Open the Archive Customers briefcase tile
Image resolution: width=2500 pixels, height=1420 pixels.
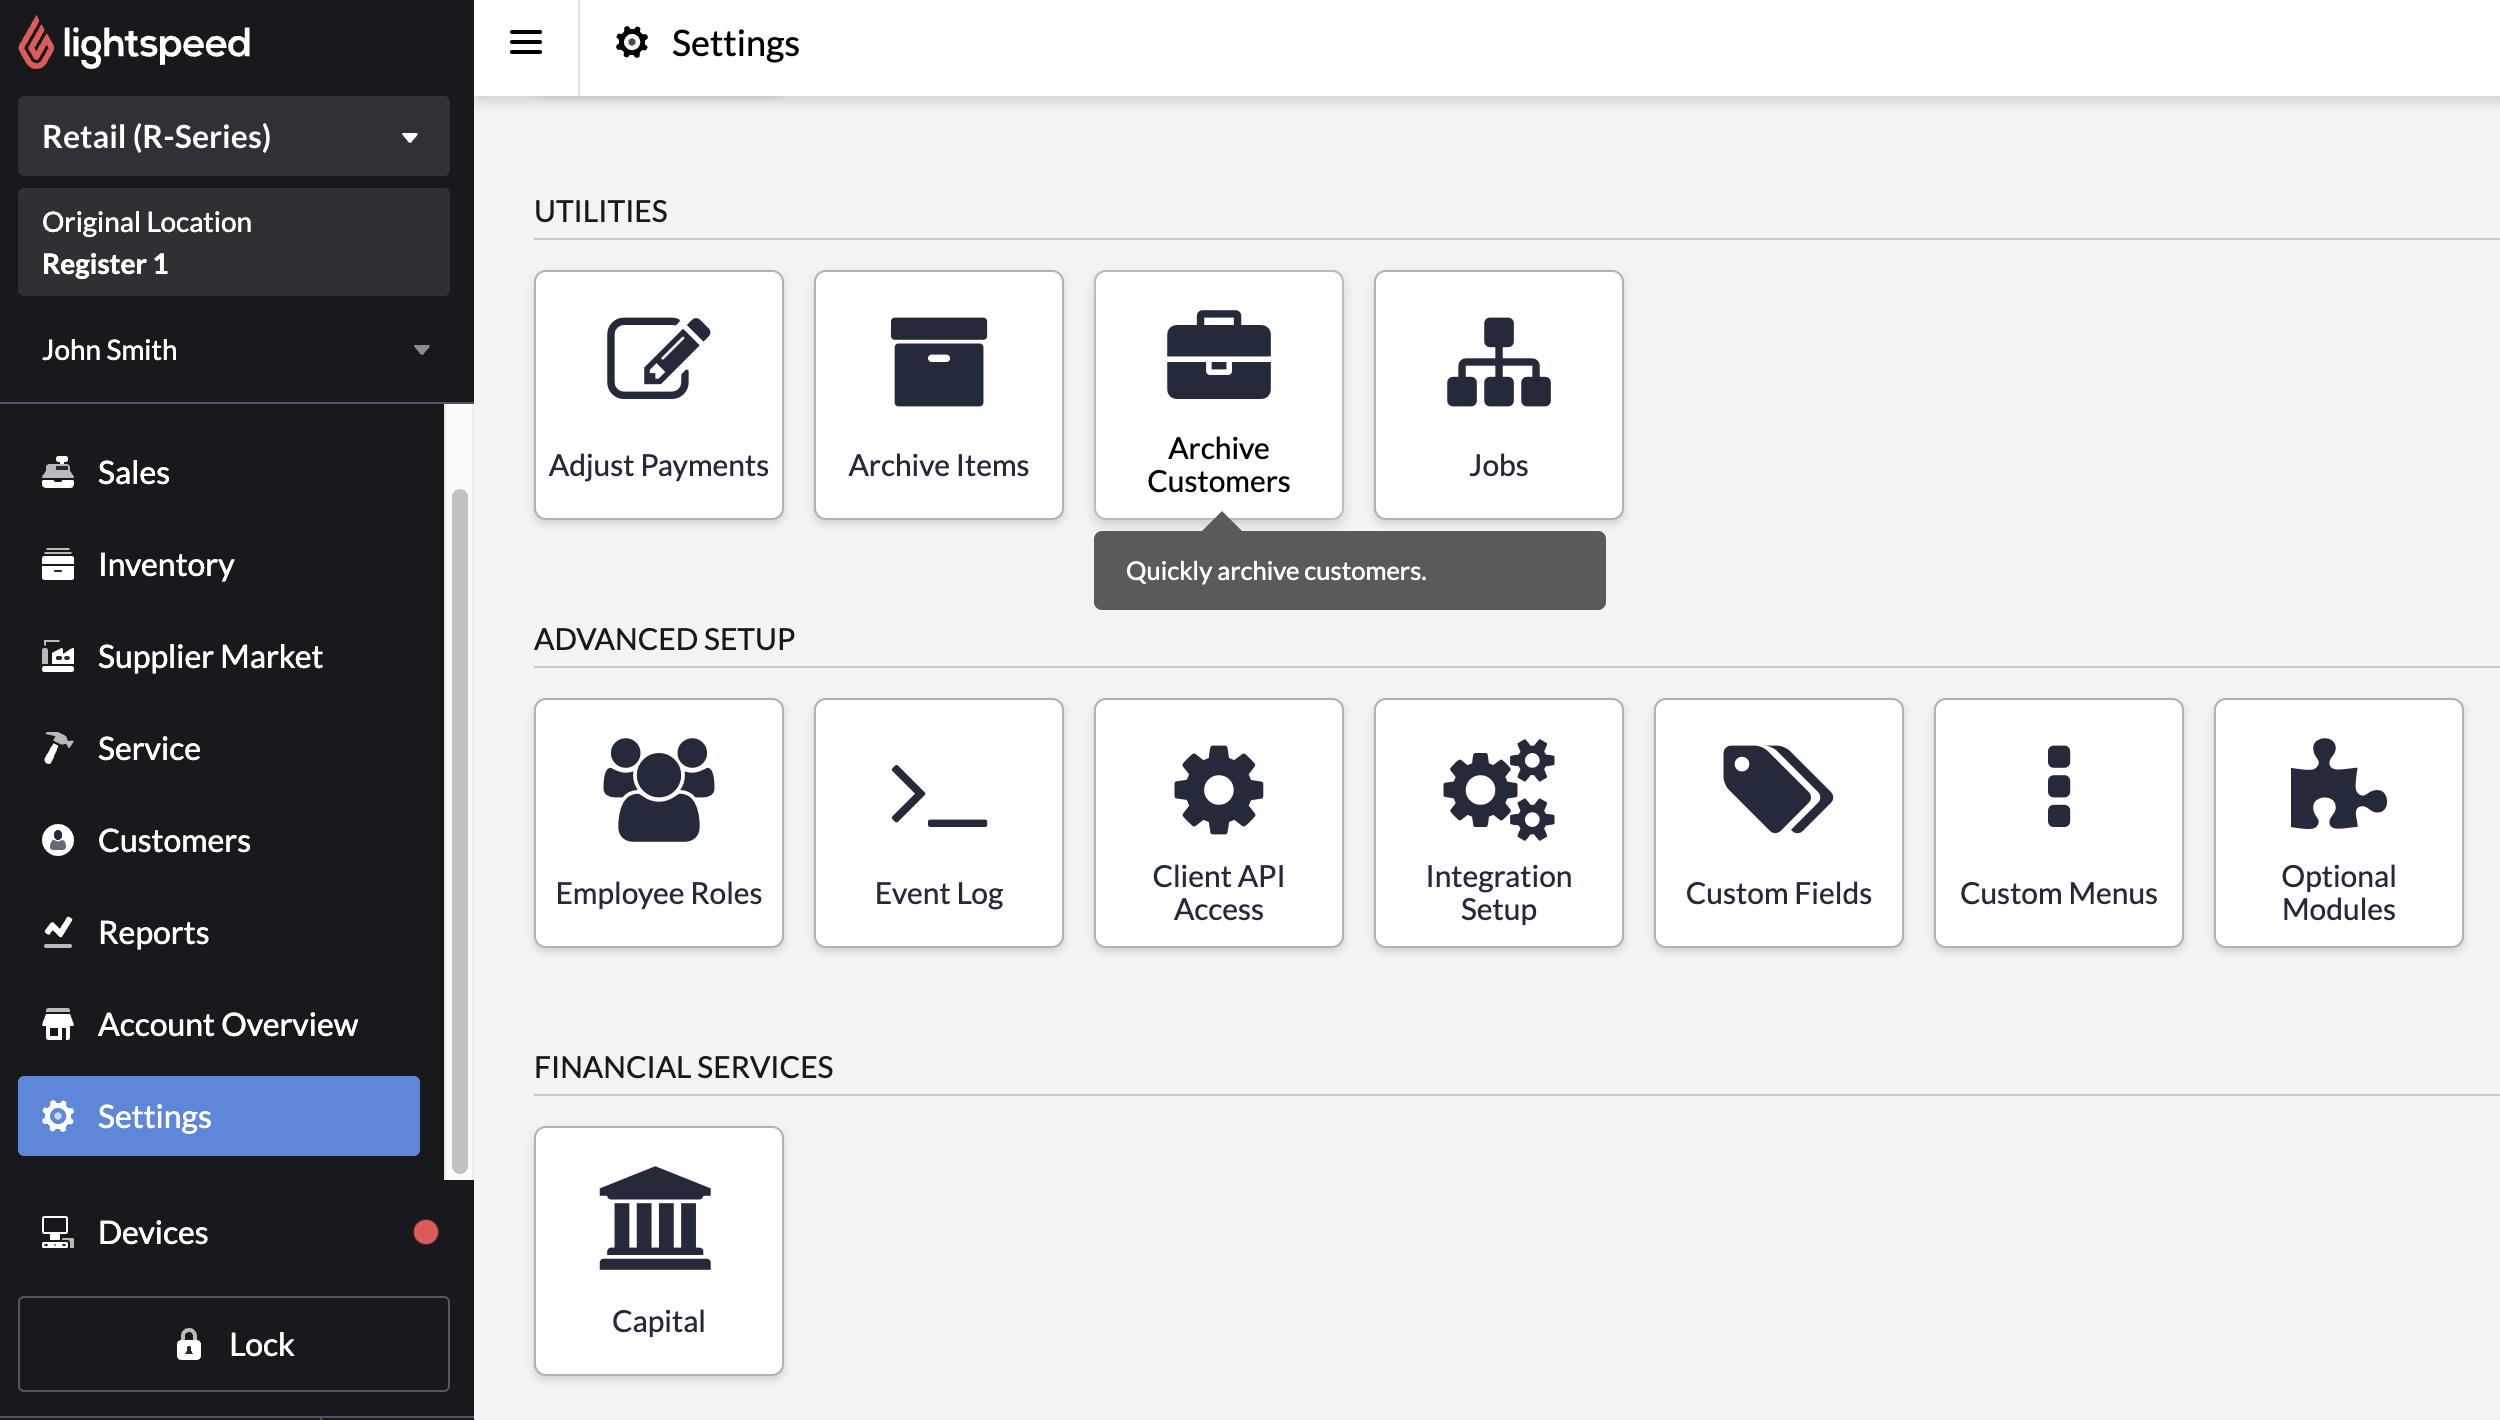1218,395
